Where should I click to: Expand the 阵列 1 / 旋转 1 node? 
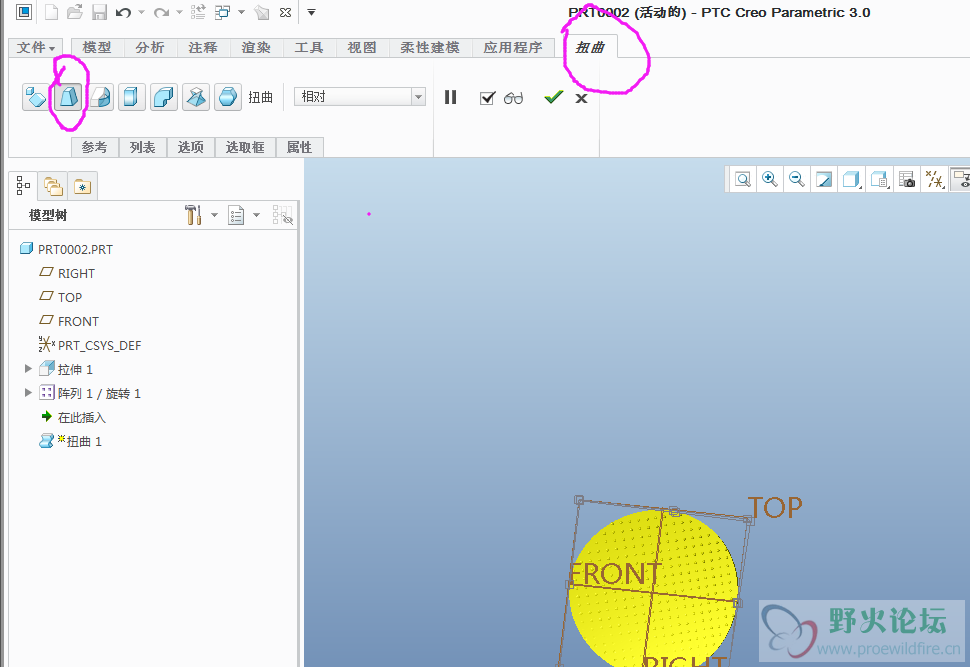click(x=28, y=393)
